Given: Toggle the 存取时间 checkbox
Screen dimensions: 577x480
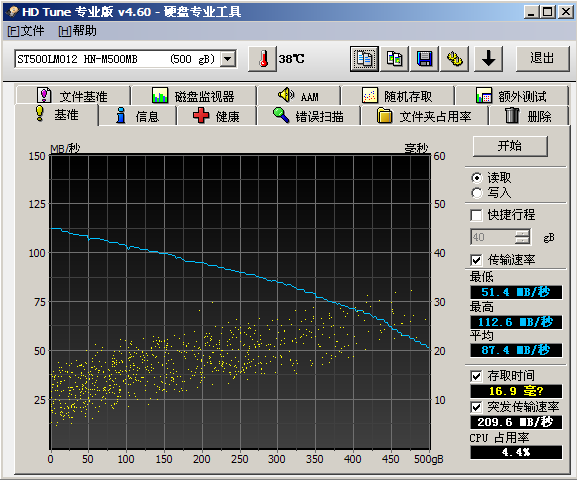Looking at the screenshot, I should (476, 376).
